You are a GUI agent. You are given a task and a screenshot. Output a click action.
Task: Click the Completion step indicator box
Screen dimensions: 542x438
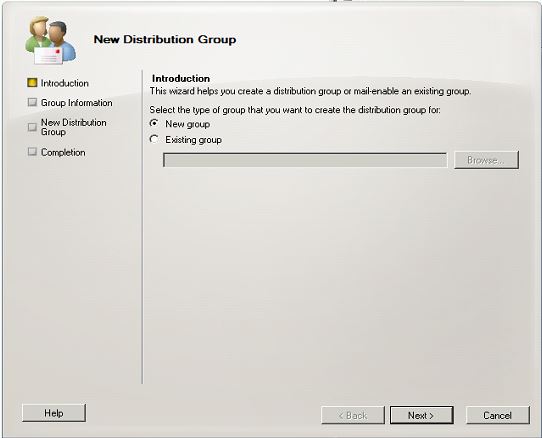32,151
